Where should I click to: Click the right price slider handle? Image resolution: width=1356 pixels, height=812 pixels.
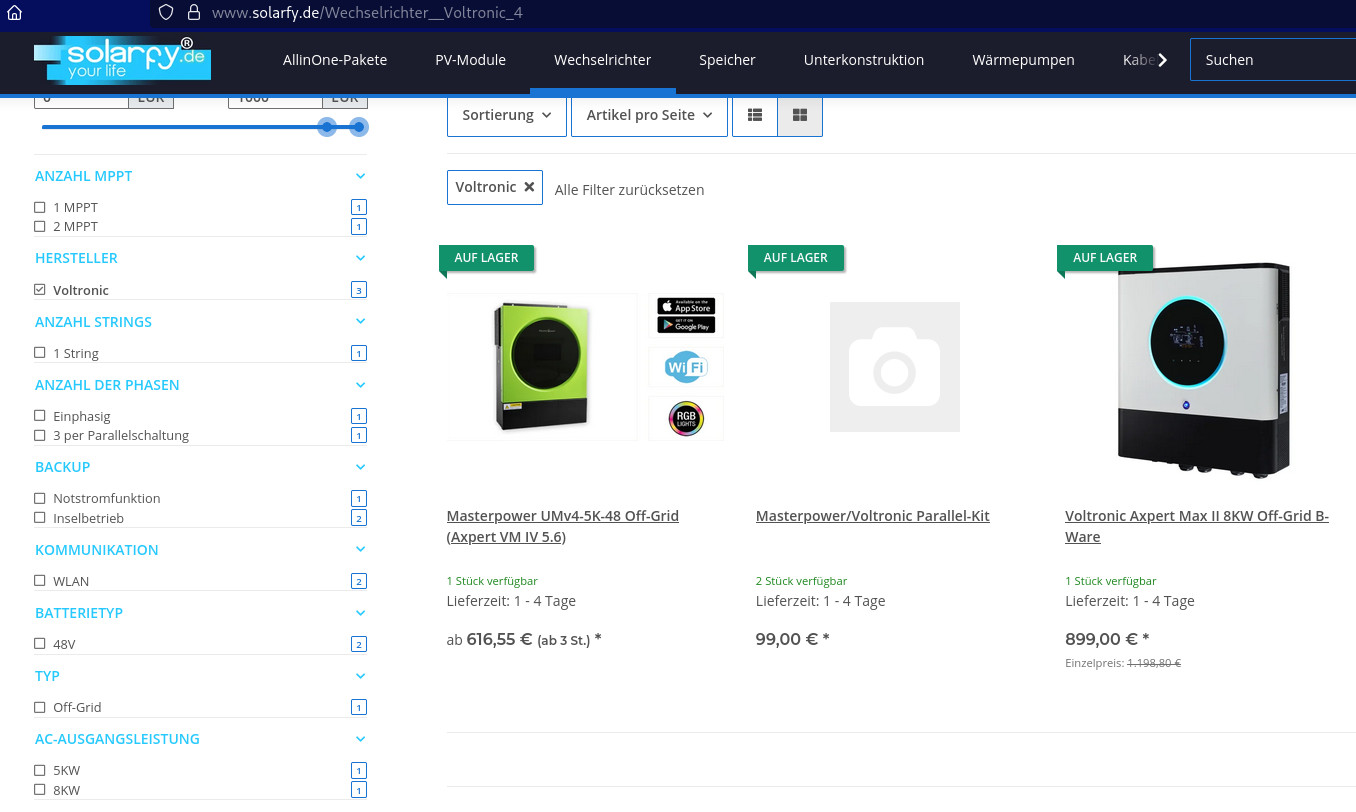(359, 127)
